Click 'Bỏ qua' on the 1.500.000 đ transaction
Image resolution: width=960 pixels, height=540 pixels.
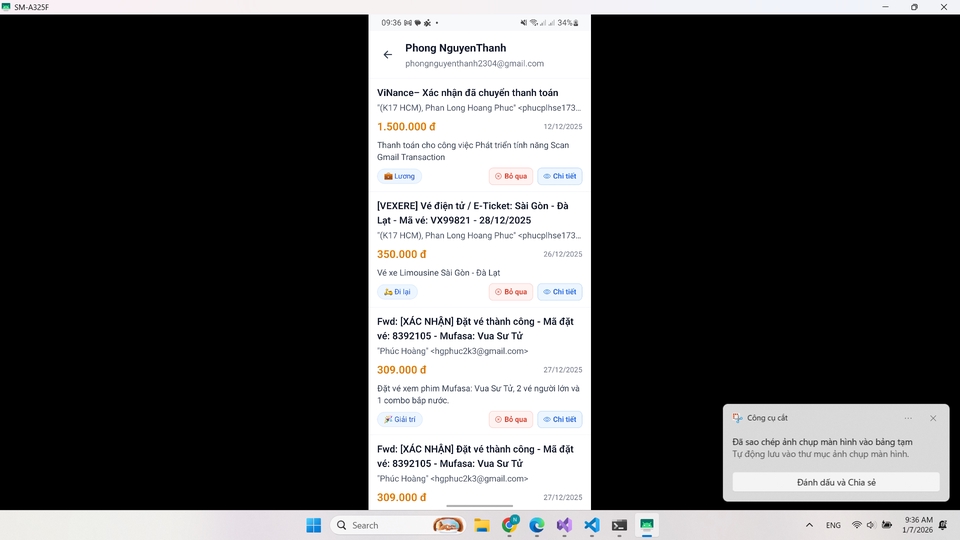click(510, 176)
